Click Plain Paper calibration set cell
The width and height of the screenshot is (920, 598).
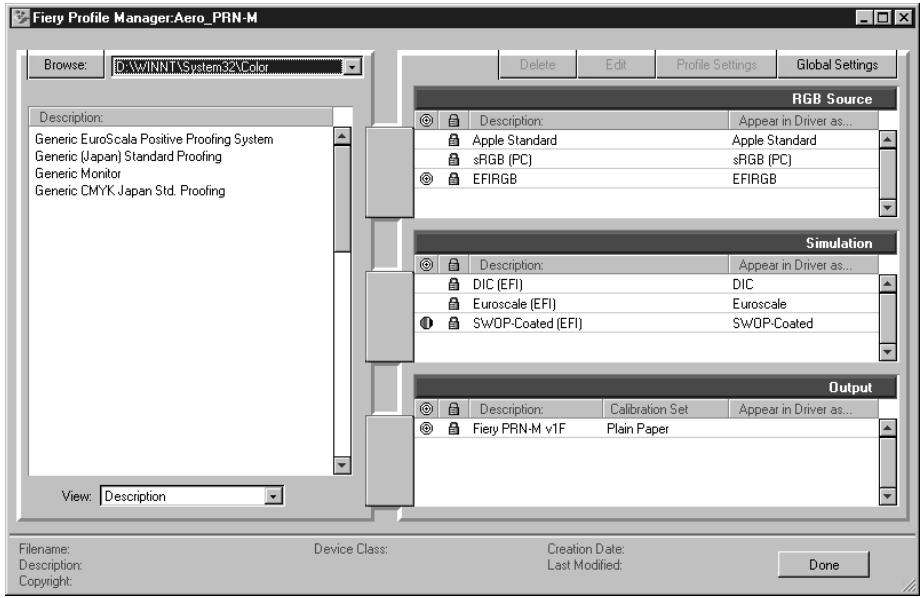pos(638,429)
